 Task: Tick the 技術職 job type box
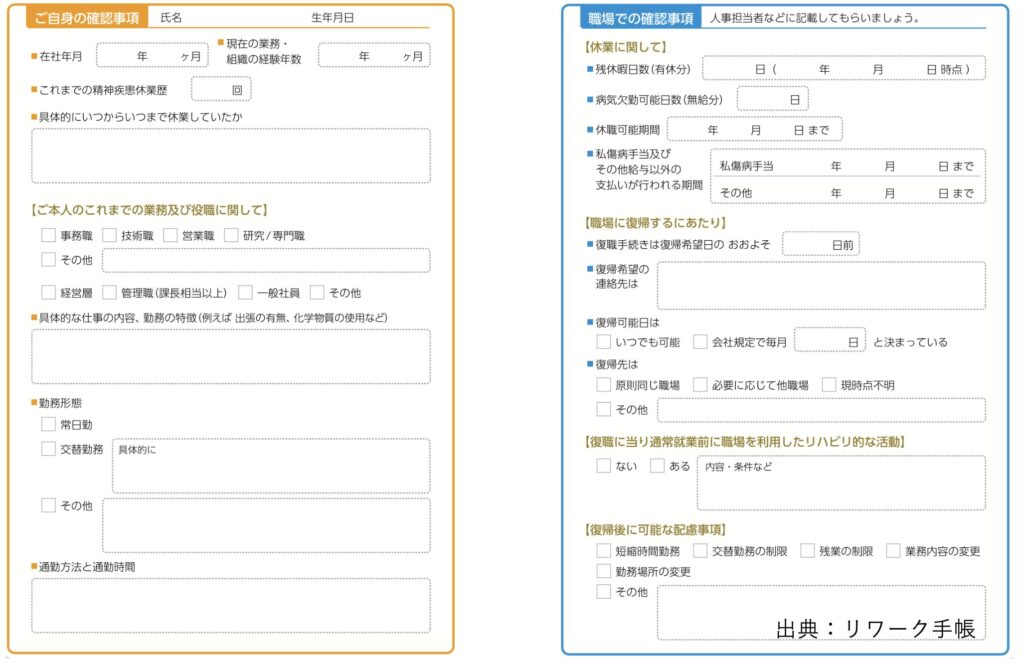[110, 236]
